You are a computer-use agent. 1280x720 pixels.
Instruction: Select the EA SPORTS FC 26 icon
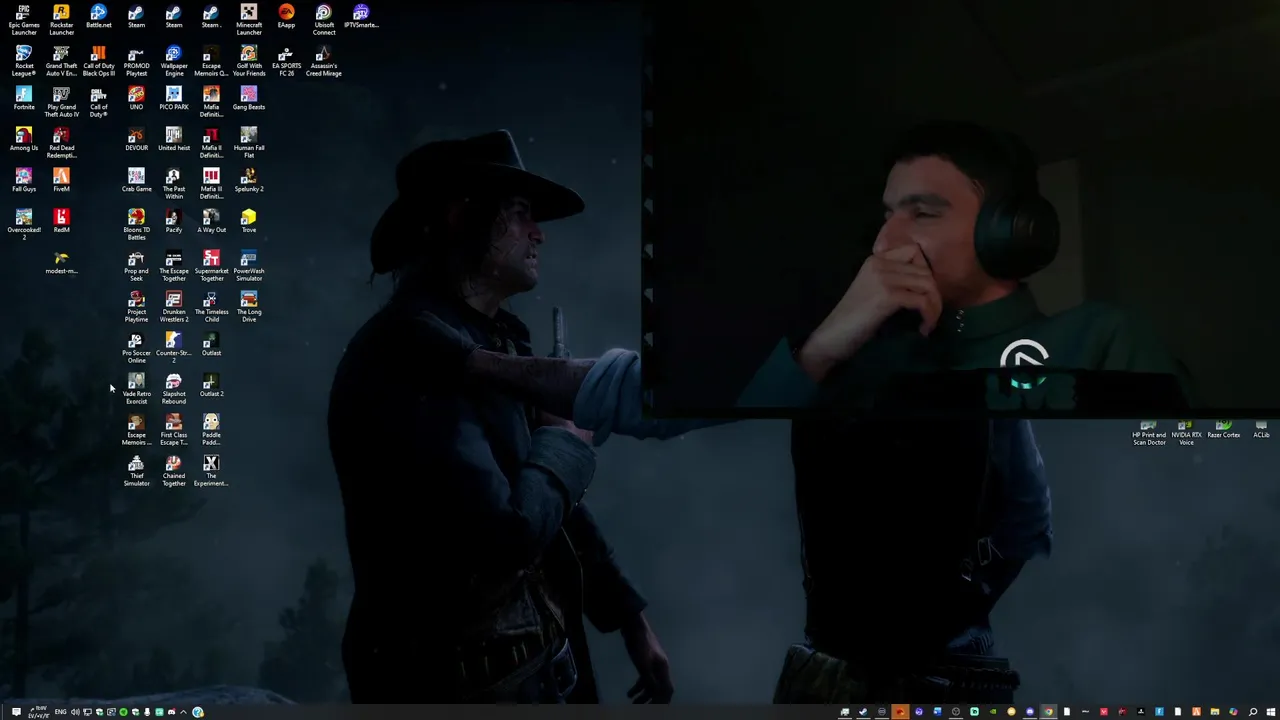(286, 60)
